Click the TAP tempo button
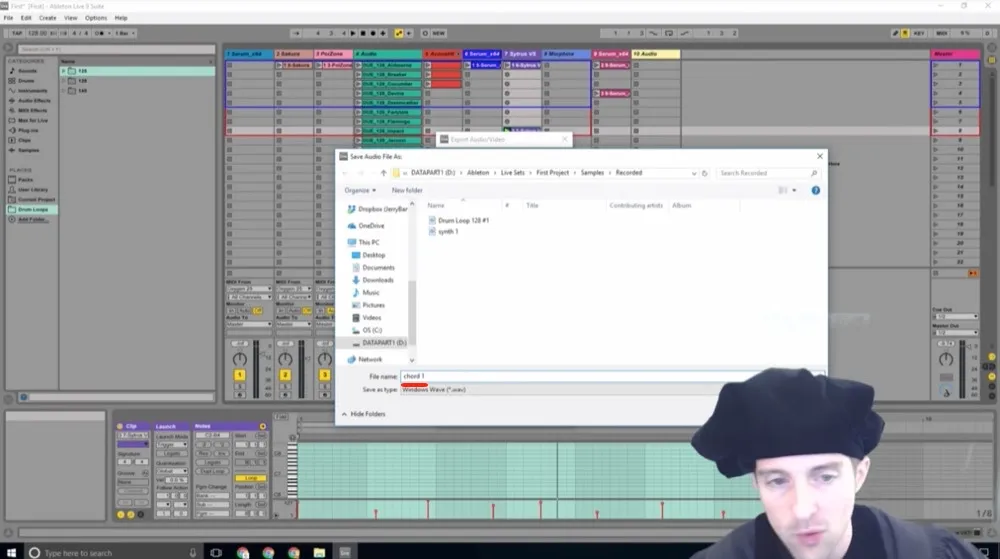Screen dimensions: 1000x559 tap(17, 33)
